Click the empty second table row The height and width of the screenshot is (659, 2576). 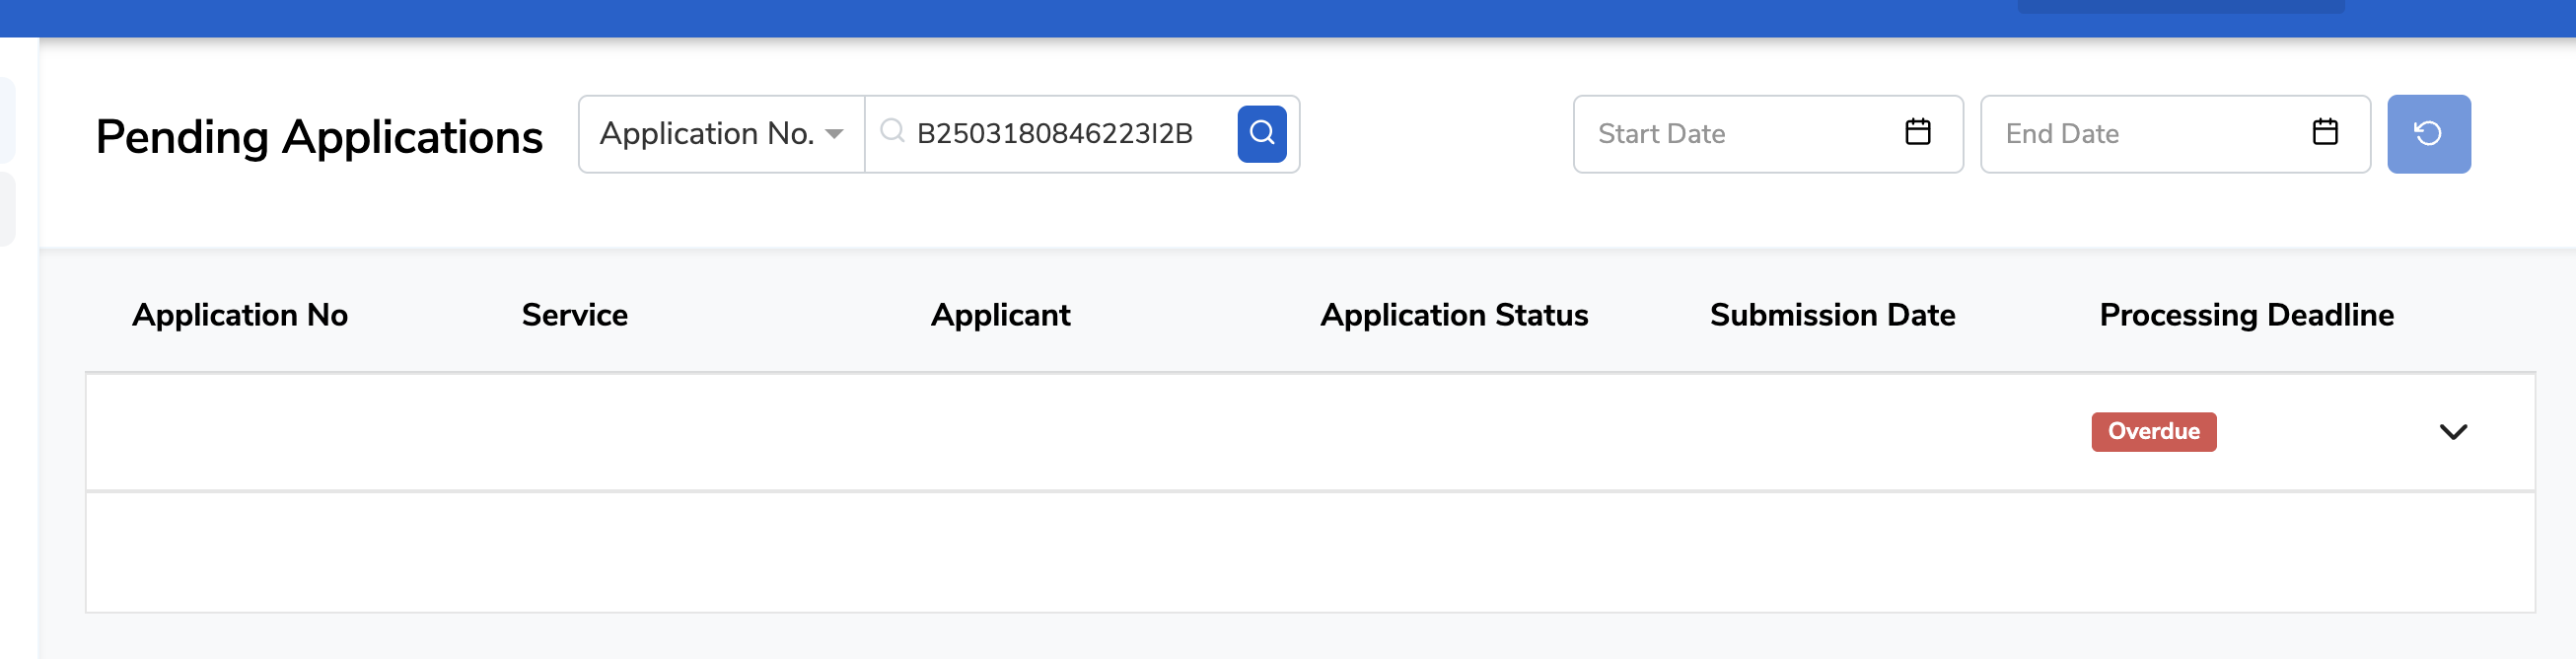(x=1310, y=552)
